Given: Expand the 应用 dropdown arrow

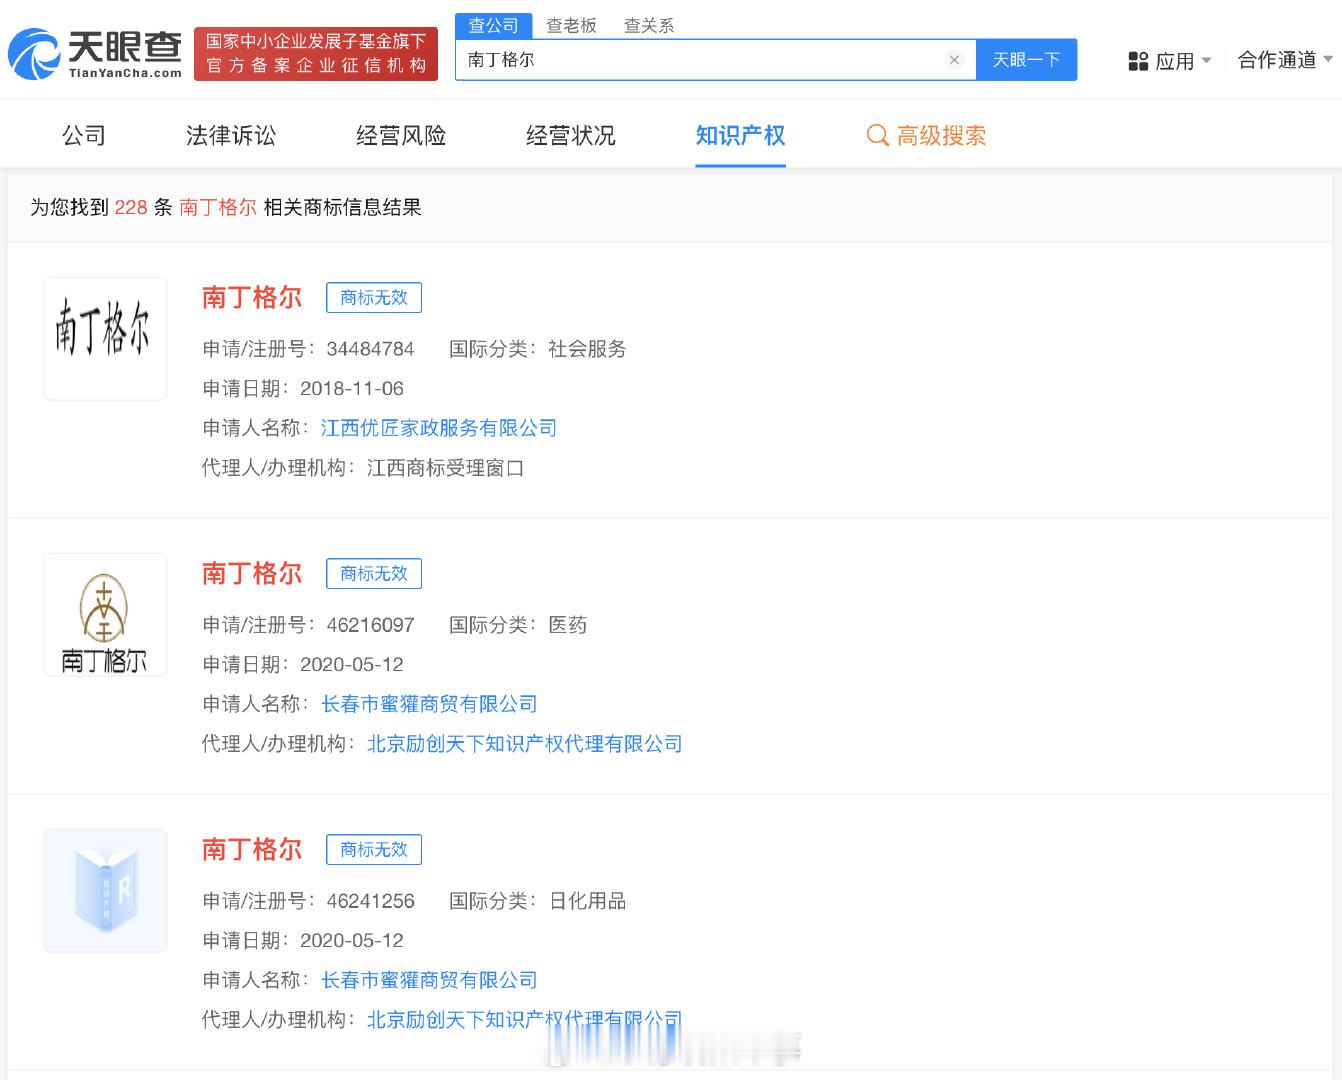Looking at the screenshot, I should click(x=1206, y=60).
